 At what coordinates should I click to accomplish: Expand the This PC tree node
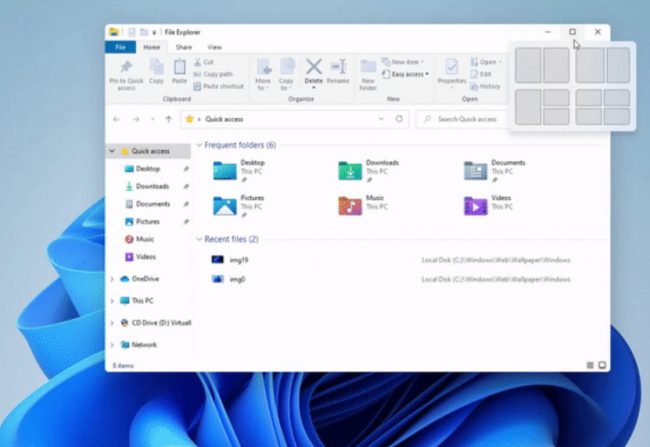point(112,301)
